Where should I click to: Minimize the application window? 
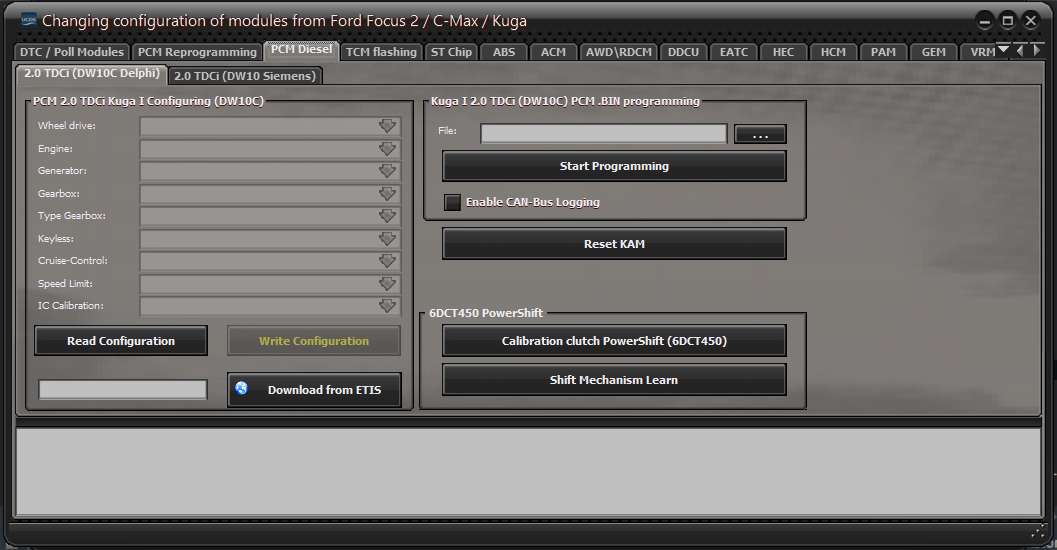[x=985, y=20]
